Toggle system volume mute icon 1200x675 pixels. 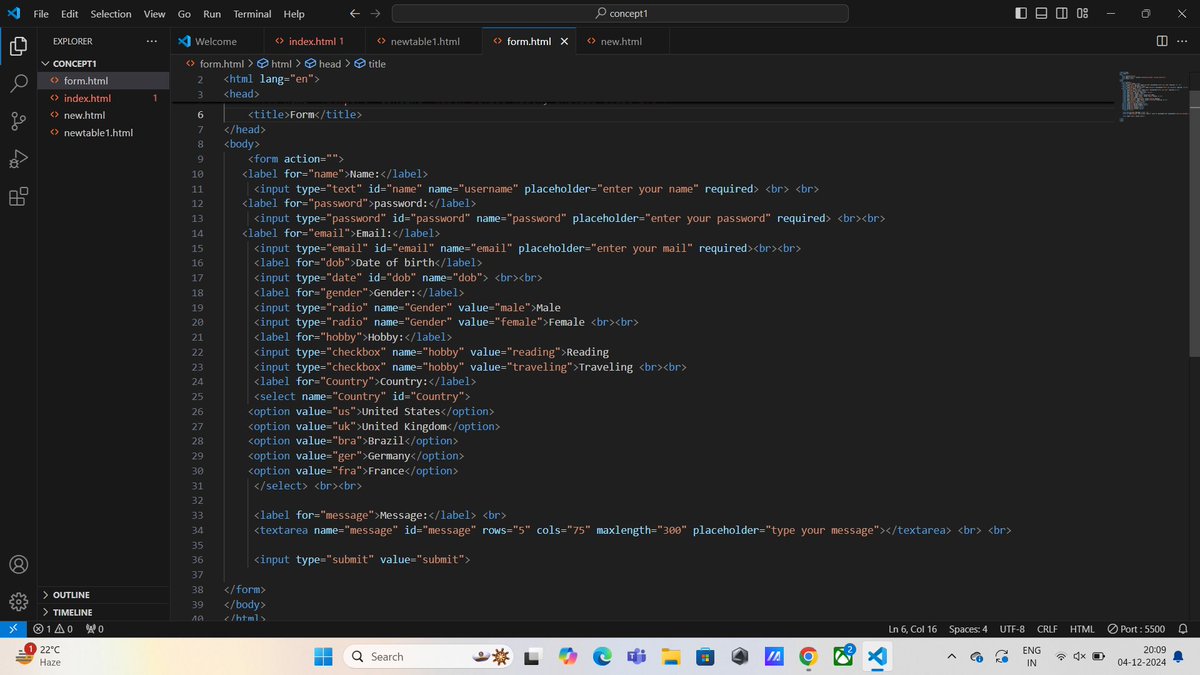point(1079,657)
